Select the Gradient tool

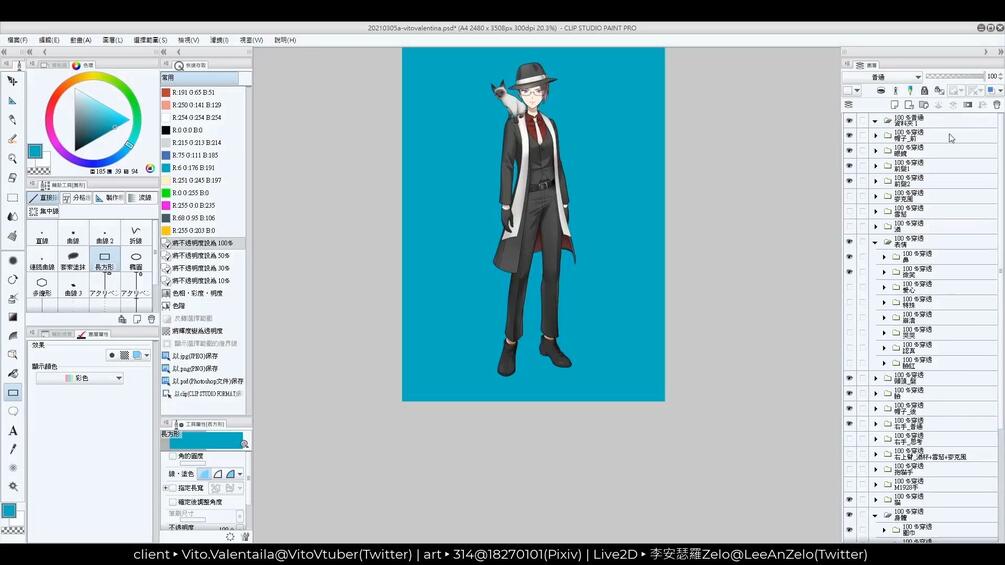12,317
